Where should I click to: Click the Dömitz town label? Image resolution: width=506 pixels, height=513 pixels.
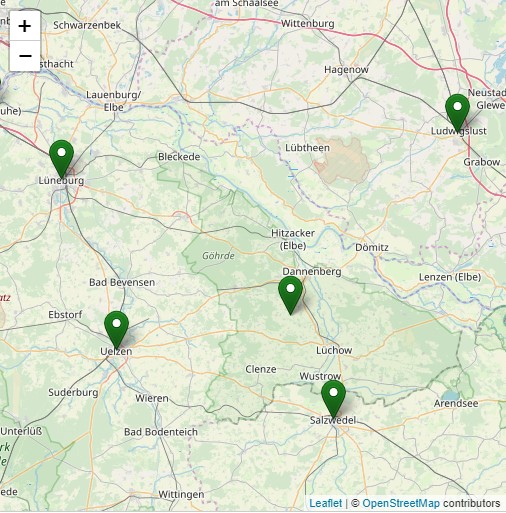click(372, 248)
